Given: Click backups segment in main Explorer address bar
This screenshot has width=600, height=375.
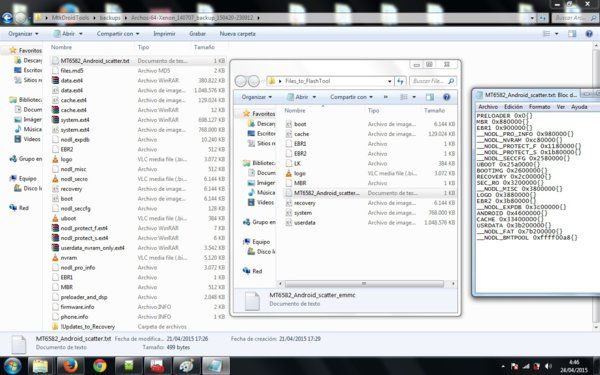Looking at the screenshot, I should [109, 18].
